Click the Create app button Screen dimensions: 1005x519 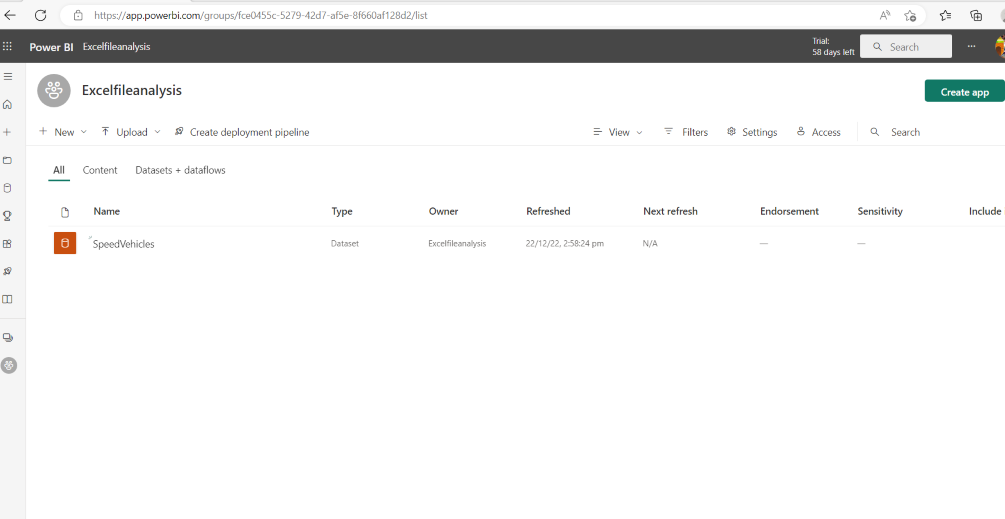(x=964, y=92)
